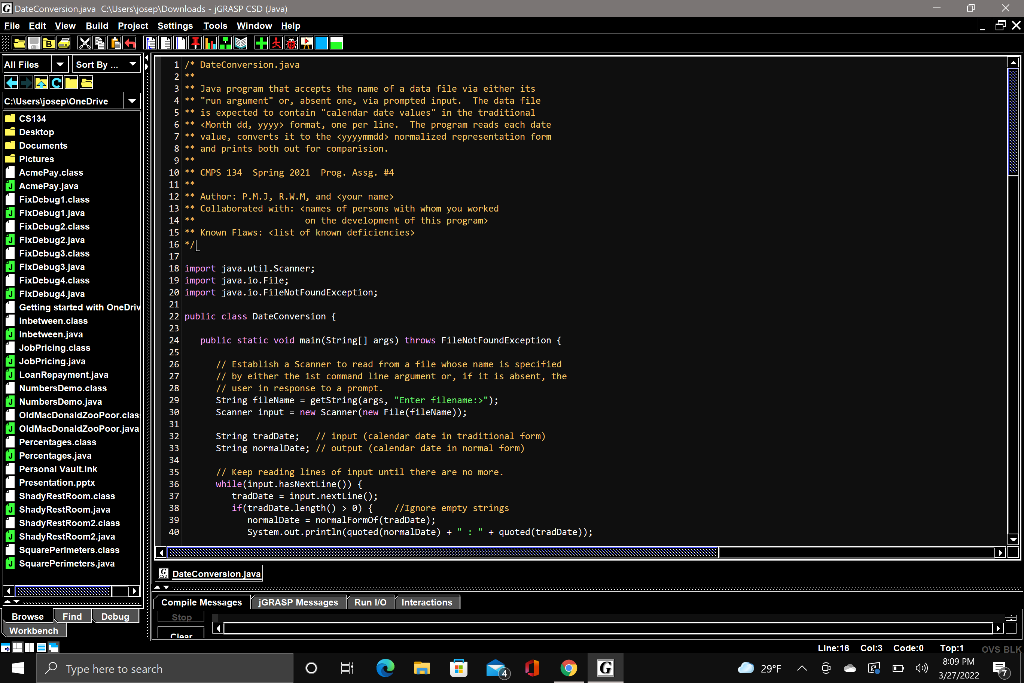Click the Print icon in toolbar
Screen dimensions: 1024x683
point(64,44)
